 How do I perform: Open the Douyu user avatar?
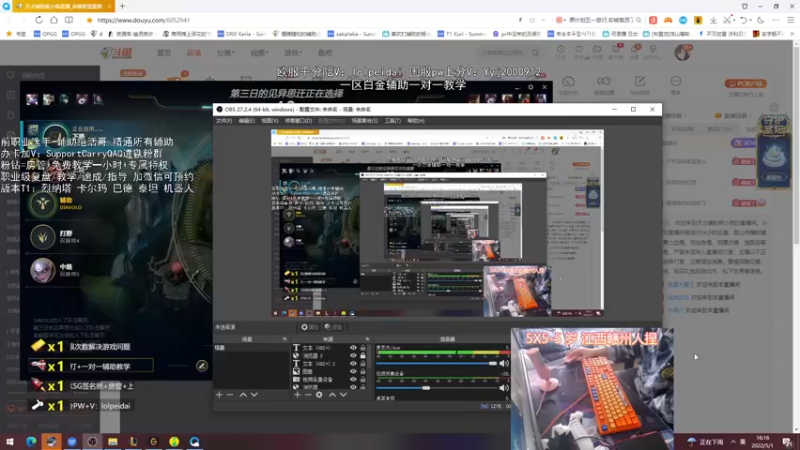coord(683,53)
